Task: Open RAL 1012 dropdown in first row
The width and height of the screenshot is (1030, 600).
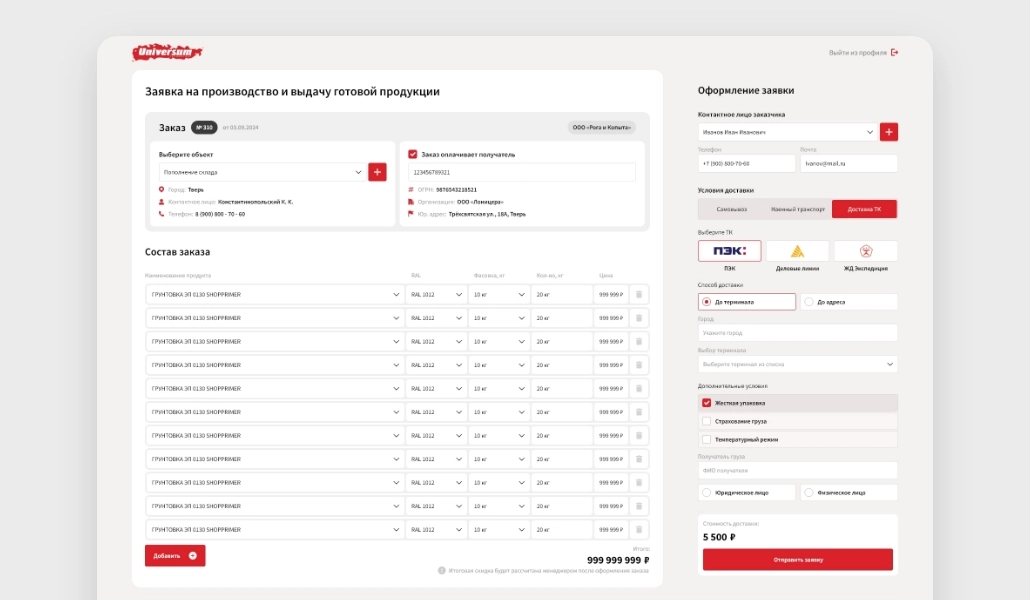Action: pos(437,295)
